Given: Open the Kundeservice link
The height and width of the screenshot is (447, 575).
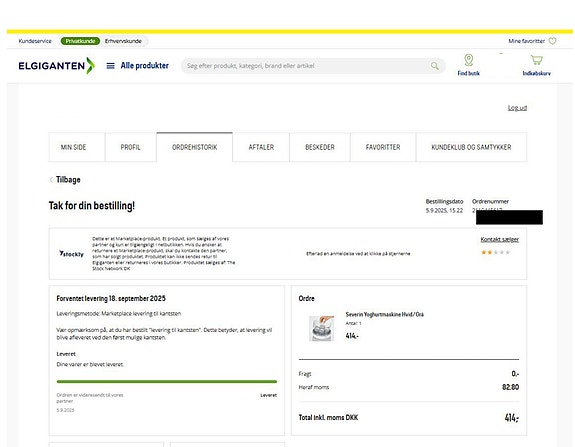Looking at the screenshot, I should click(35, 41).
